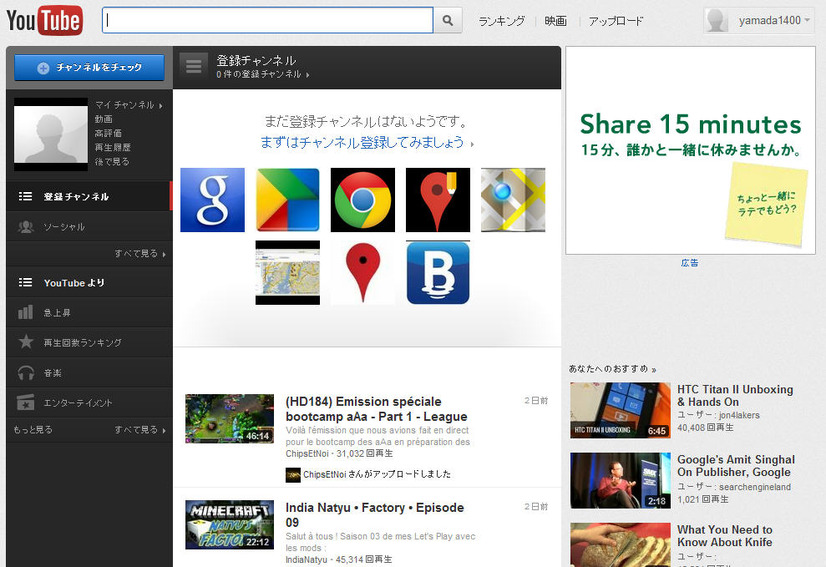
Task: Click the 急上昇 bar chart icon
Action: pyautogui.click(x=25, y=312)
